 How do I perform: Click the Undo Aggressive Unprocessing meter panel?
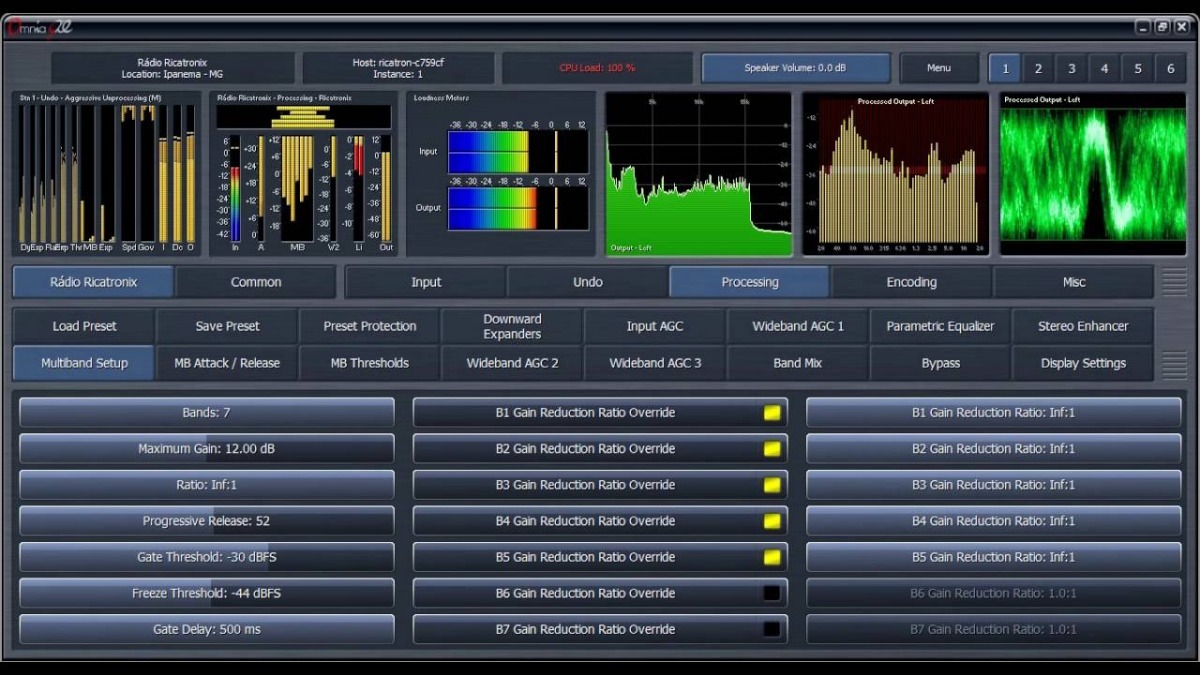click(107, 174)
